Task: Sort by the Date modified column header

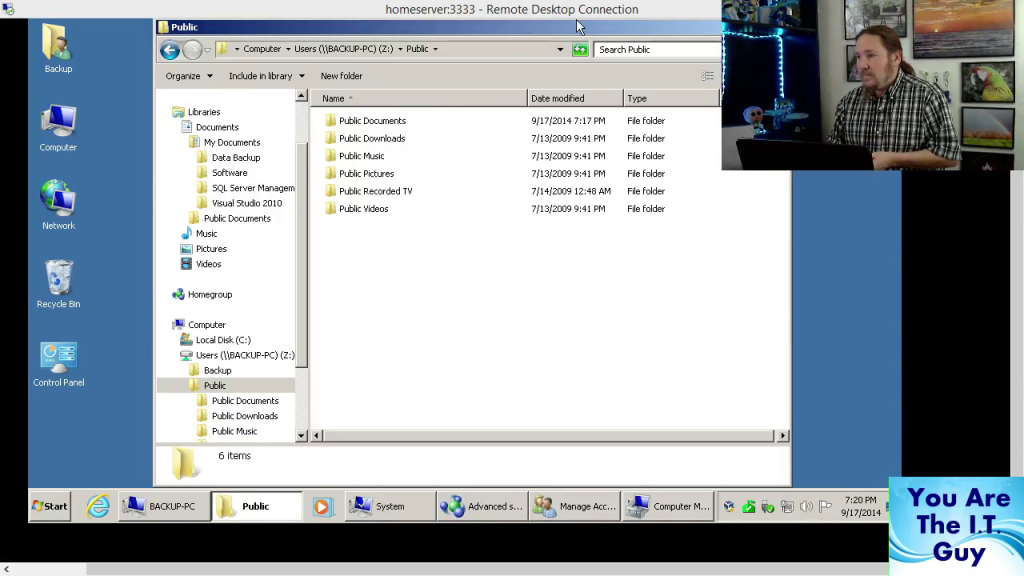Action: [x=575, y=99]
